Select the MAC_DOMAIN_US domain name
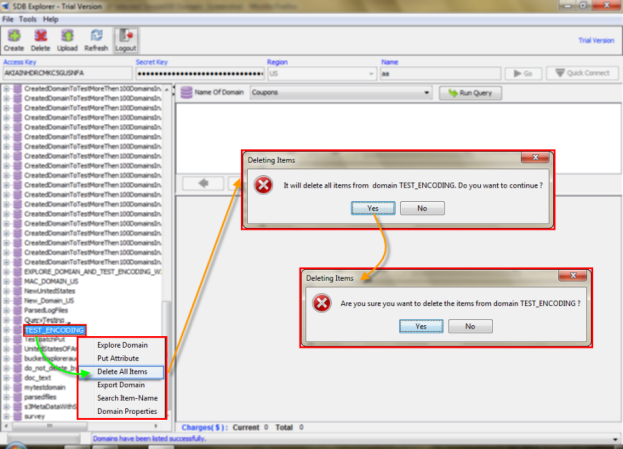 51,281
